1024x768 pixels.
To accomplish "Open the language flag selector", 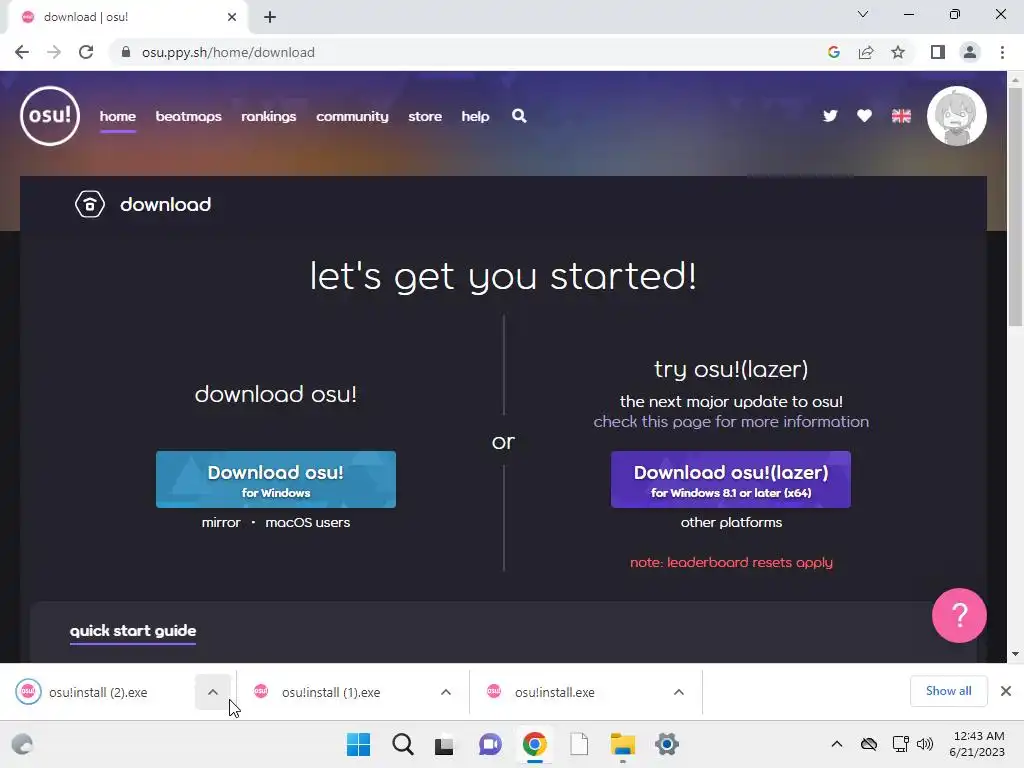I will pos(901,116).
